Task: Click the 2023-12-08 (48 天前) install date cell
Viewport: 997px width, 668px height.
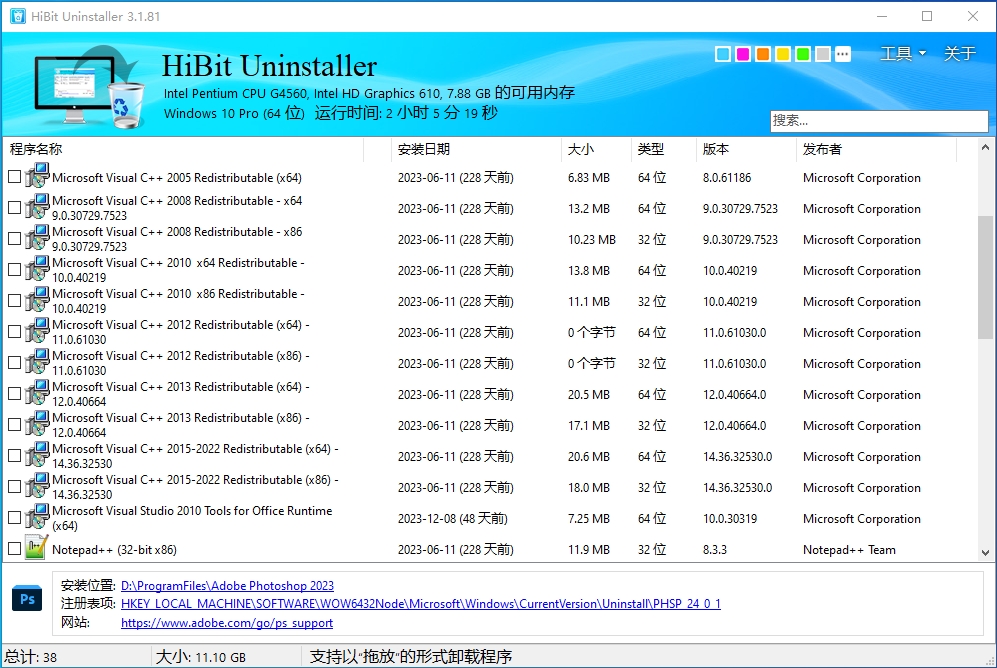Action: 453,519
